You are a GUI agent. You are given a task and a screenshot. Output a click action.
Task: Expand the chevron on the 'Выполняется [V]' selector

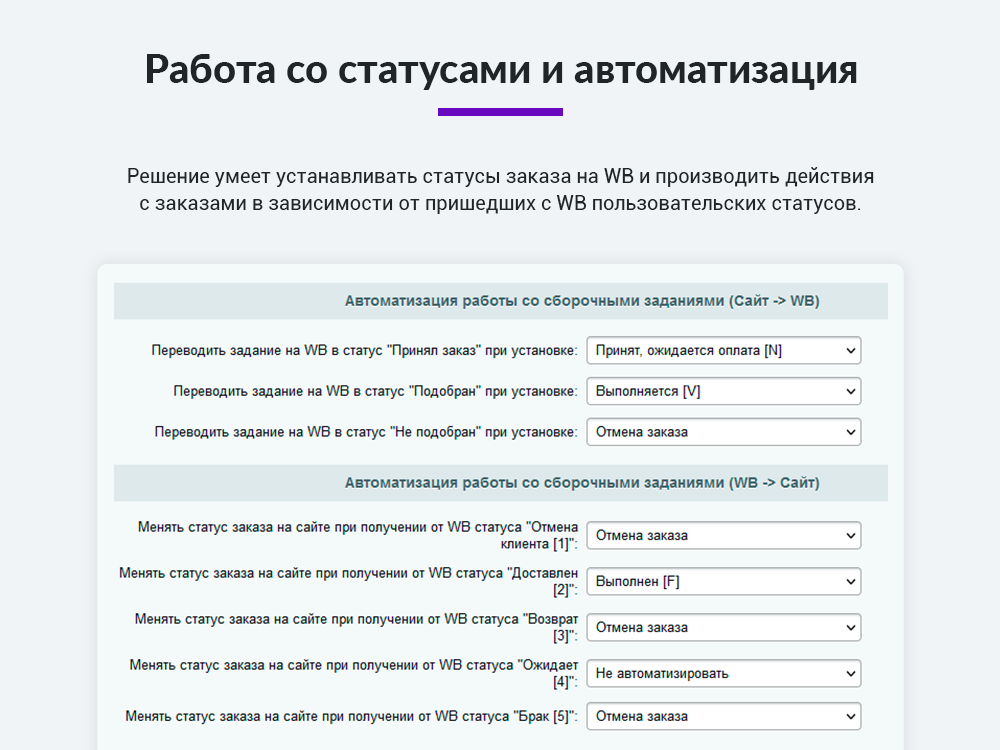click(x=850, y=391)
